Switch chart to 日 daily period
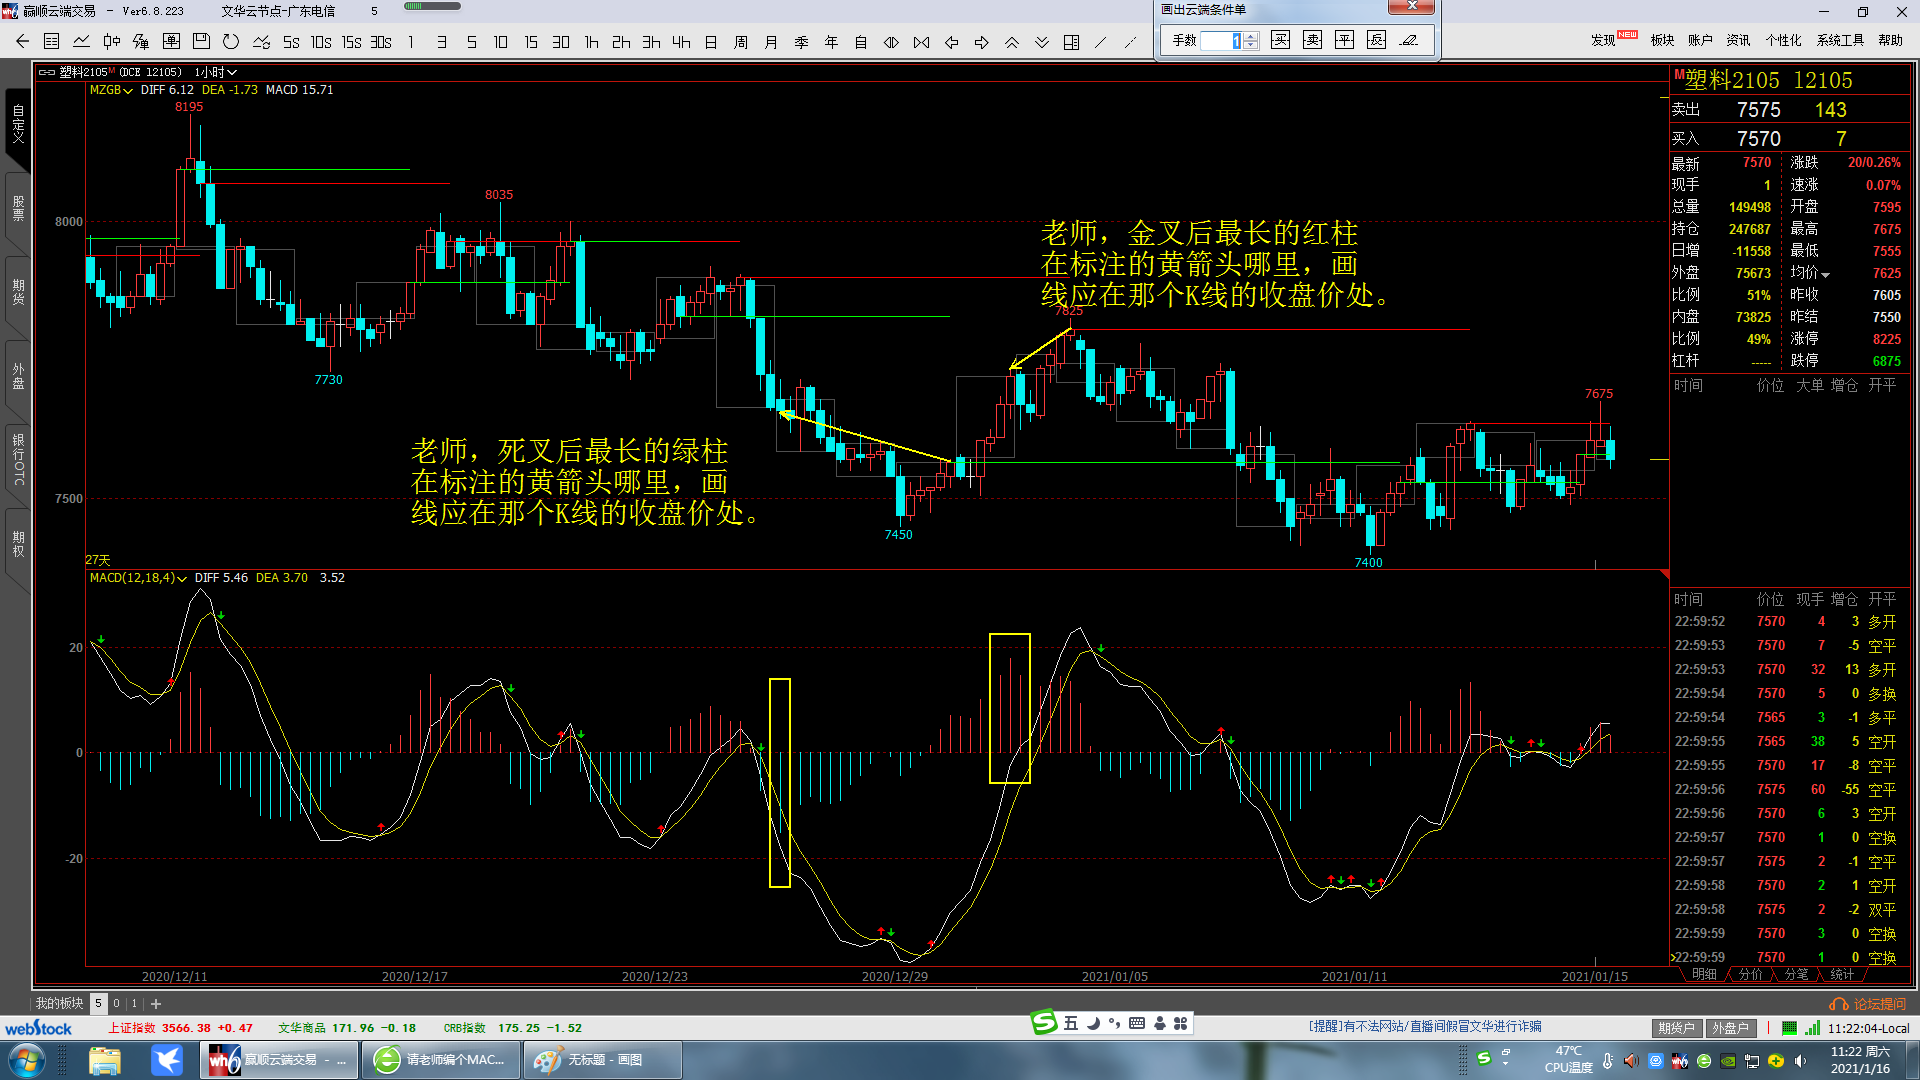 [710, 42]
